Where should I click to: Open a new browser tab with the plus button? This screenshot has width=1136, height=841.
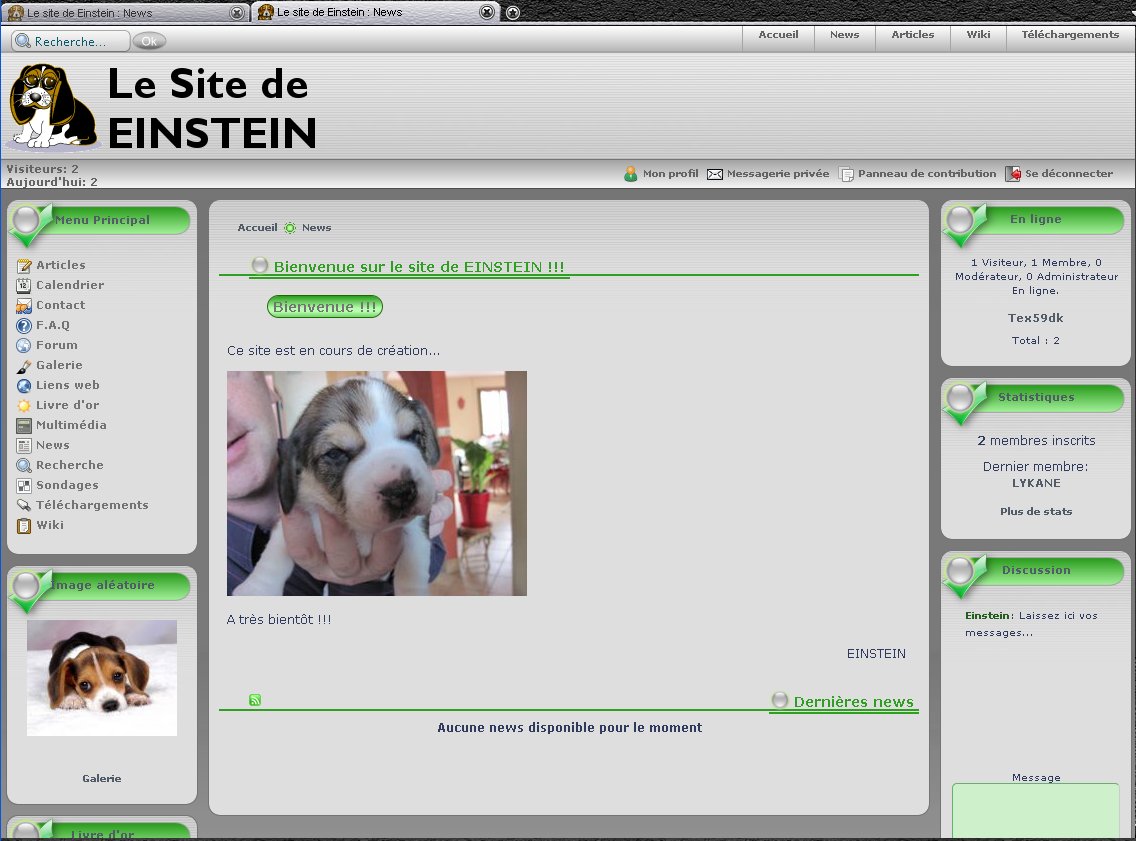(x=513, y=12)
